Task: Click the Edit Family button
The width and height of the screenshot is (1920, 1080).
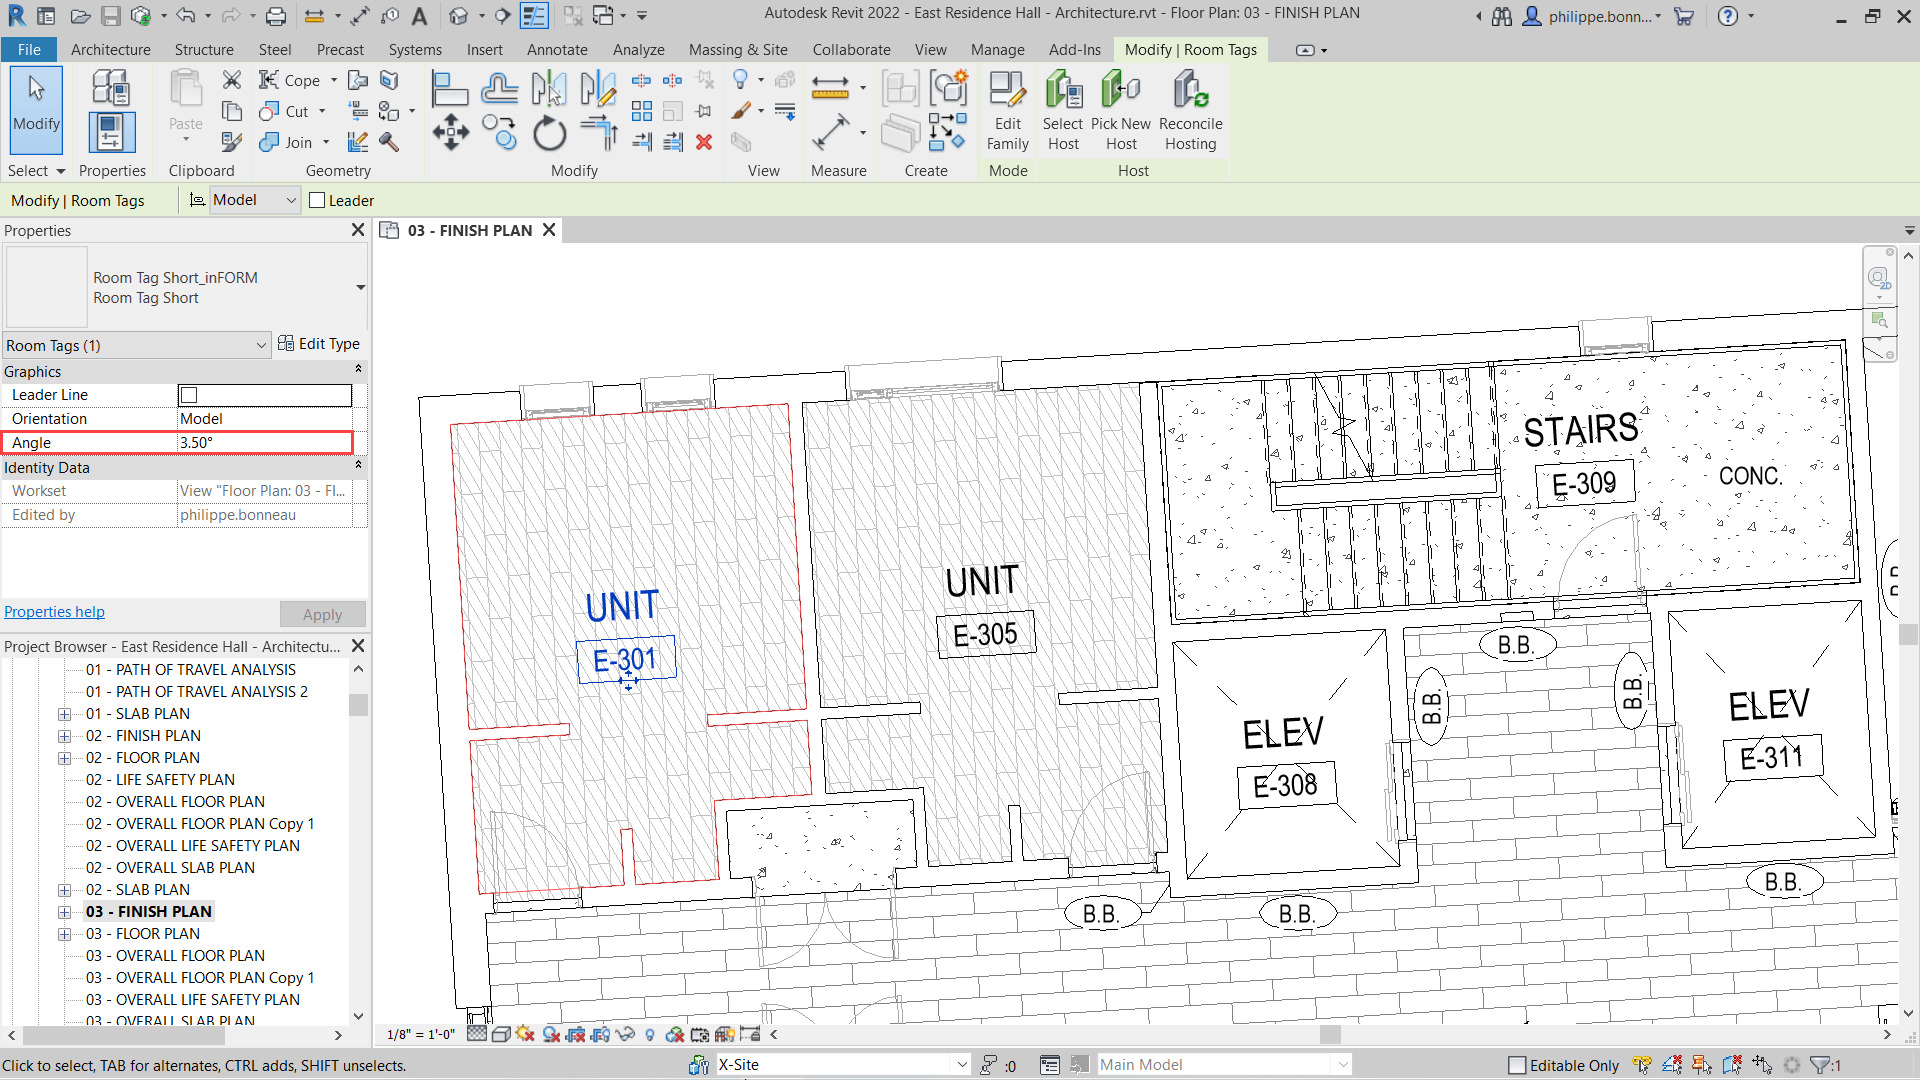Action: tap(1008, 110)
